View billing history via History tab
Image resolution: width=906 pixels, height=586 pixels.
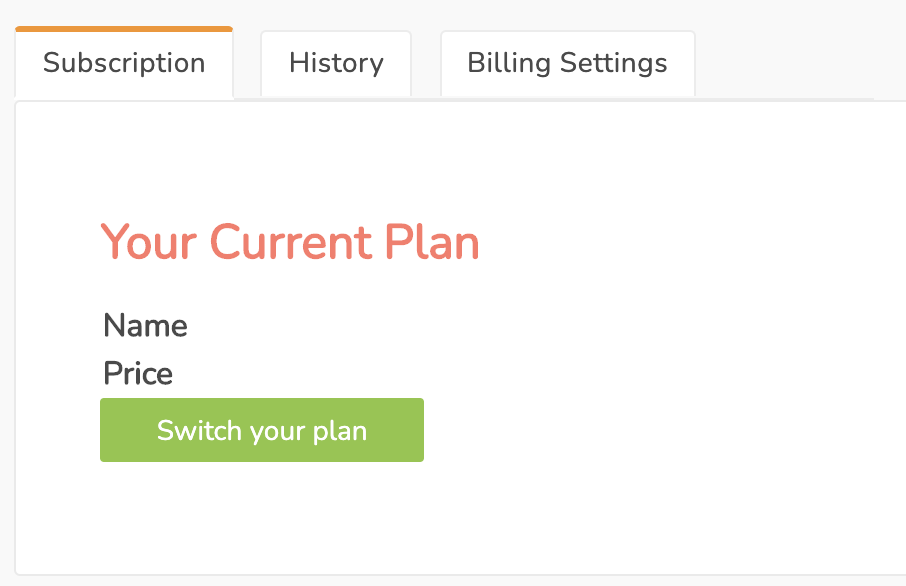pyautogui.click(x=336, y=63)
